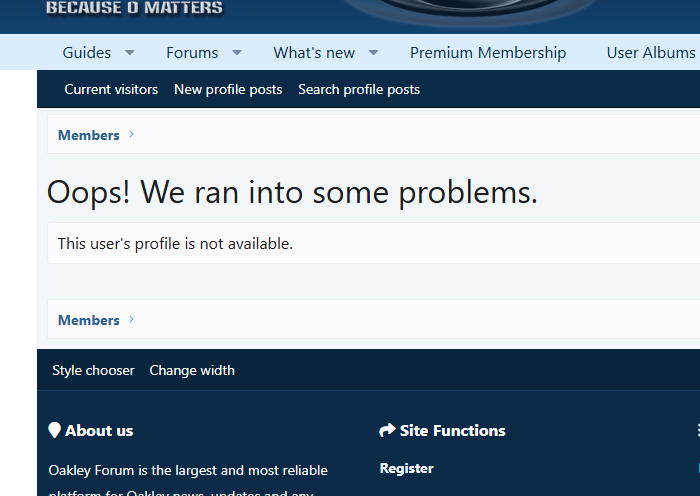Expand the dropdown arrow beside What's new
700x496 pixels.
pos(373,53)
